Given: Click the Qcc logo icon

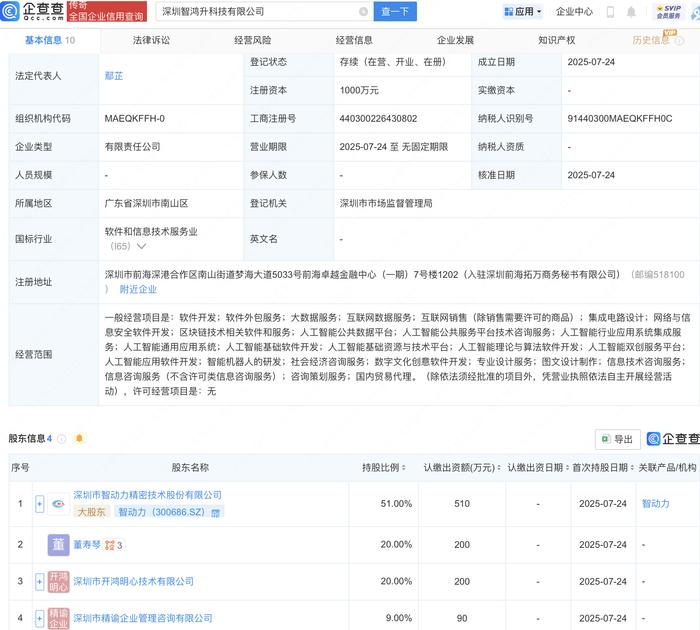Looking at the screenshot, I should click(9, 11).
